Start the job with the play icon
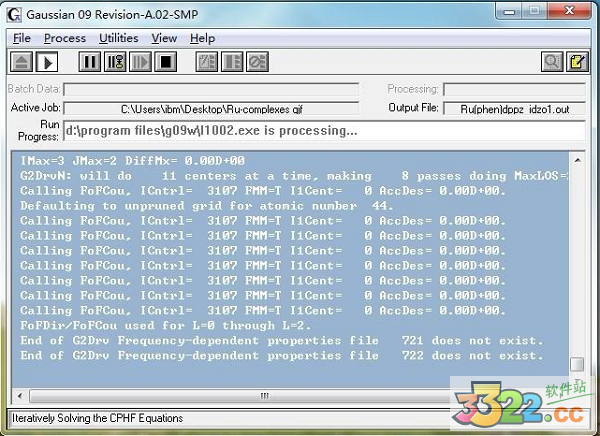This screenshot has width=600, height=436. (x=47, y=62)
